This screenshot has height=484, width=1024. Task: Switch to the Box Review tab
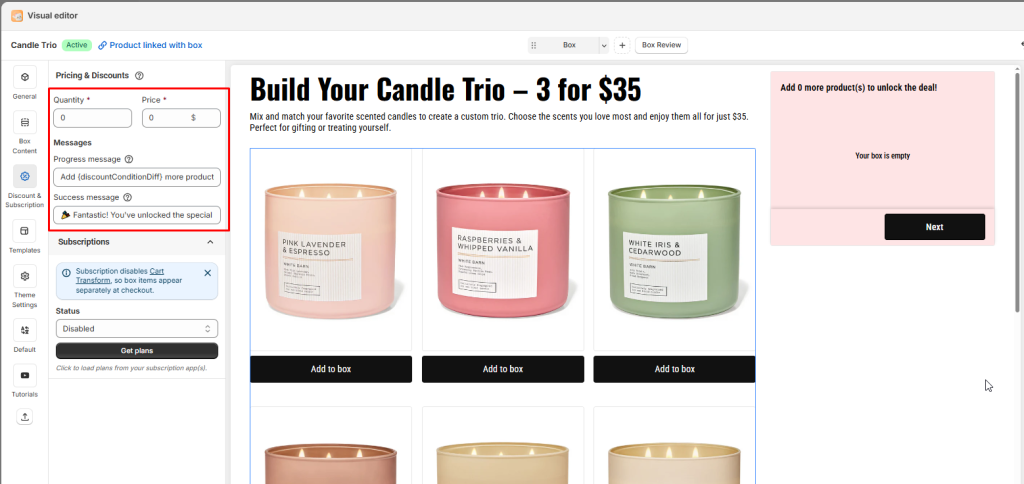[661, 45]
